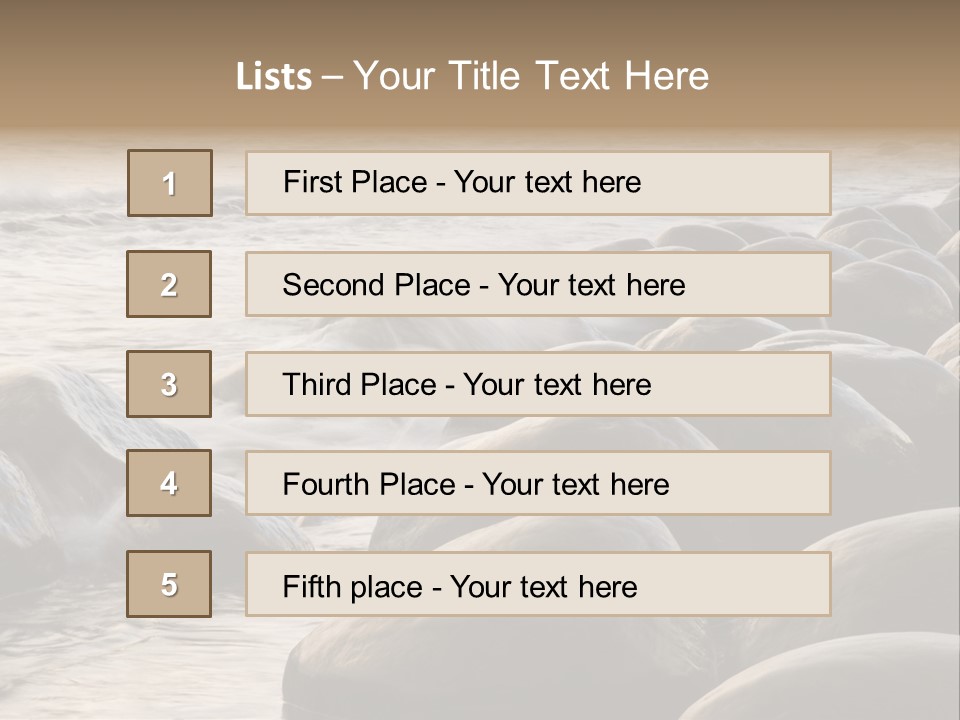Click the number 5 box
This screenshot has height=720, width=960.
click(x=170, y=584)
